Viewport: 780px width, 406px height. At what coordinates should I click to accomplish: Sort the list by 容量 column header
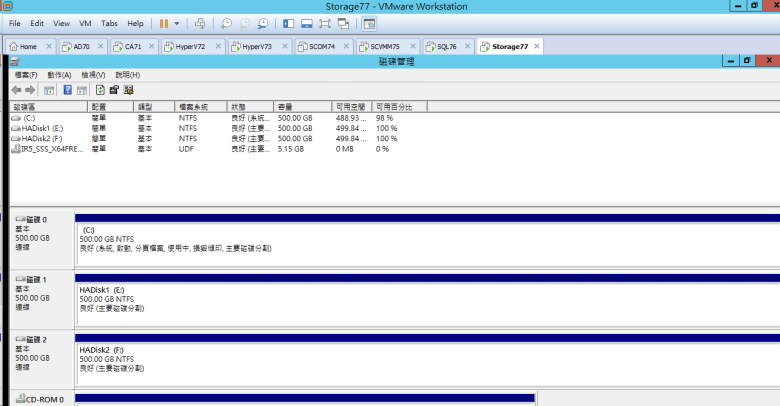tap(285, 106)
